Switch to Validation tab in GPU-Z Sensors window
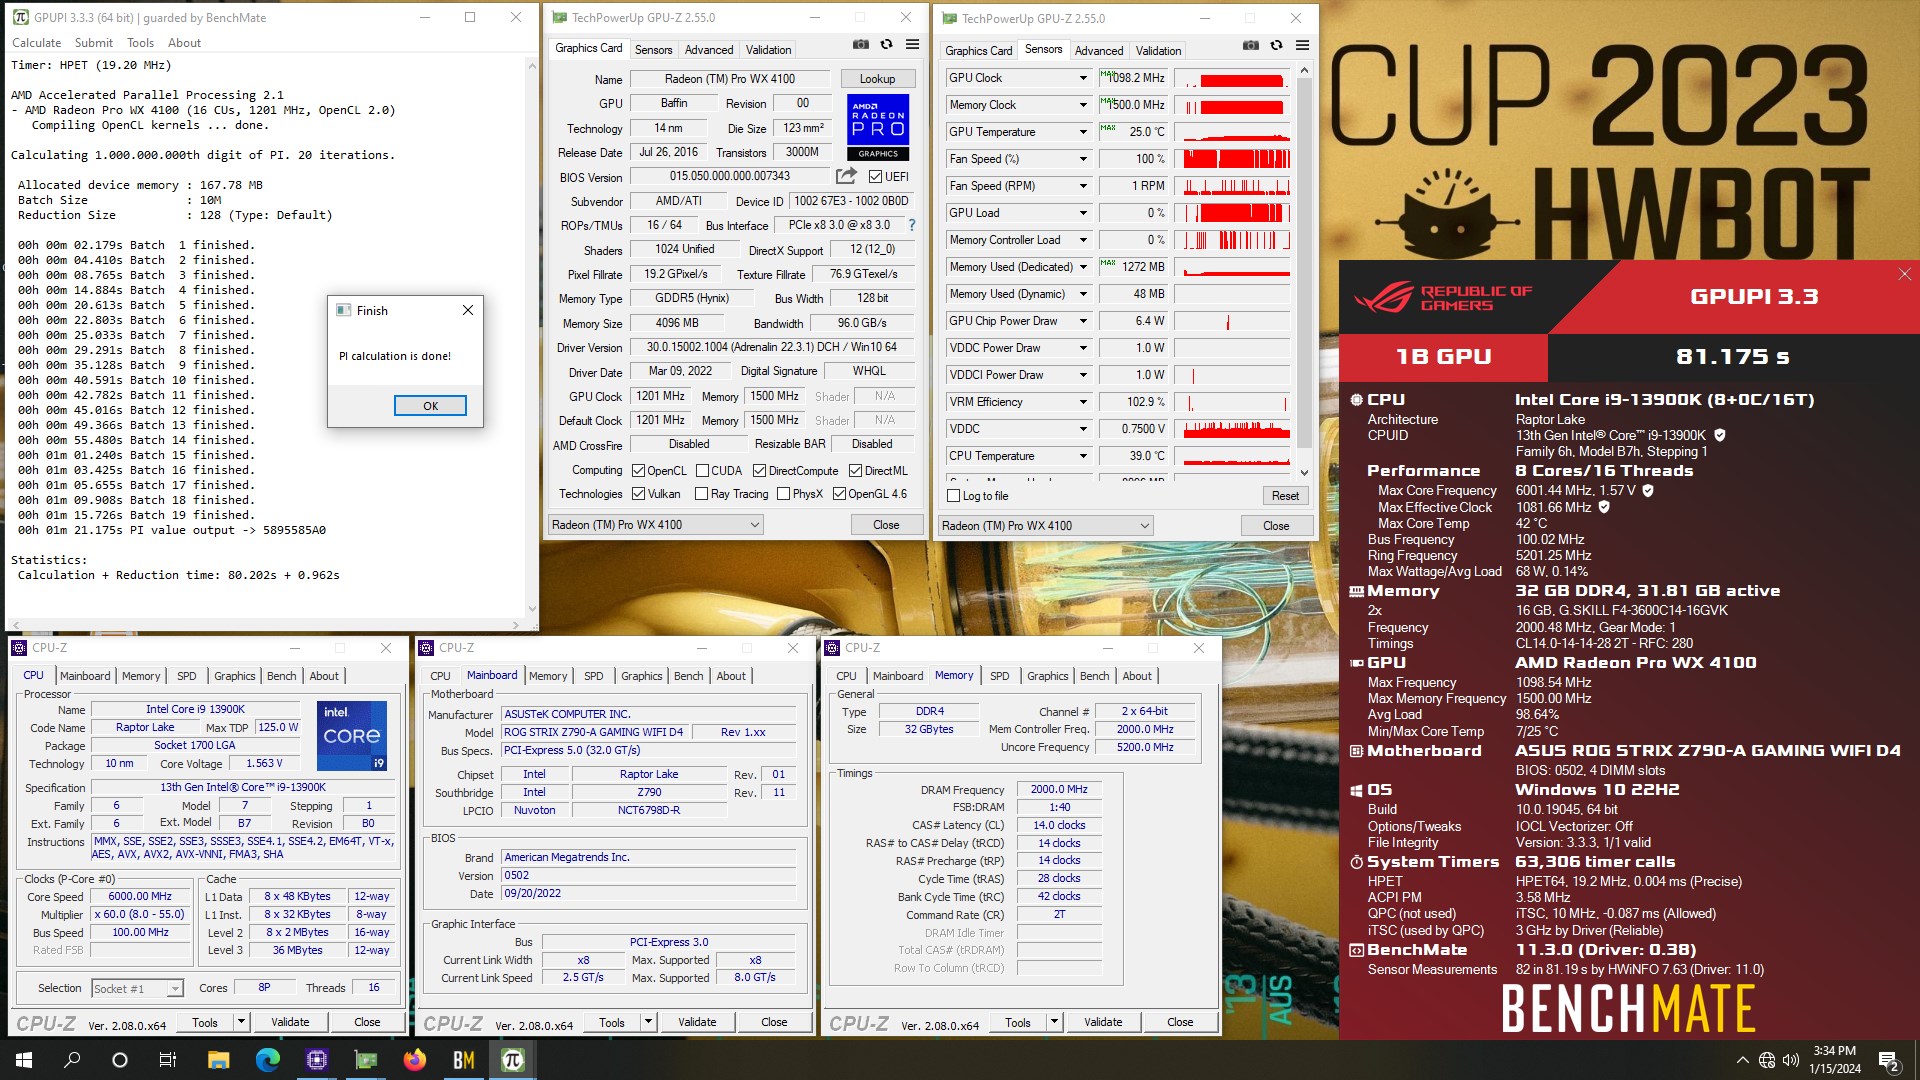 click(1158, 50)
